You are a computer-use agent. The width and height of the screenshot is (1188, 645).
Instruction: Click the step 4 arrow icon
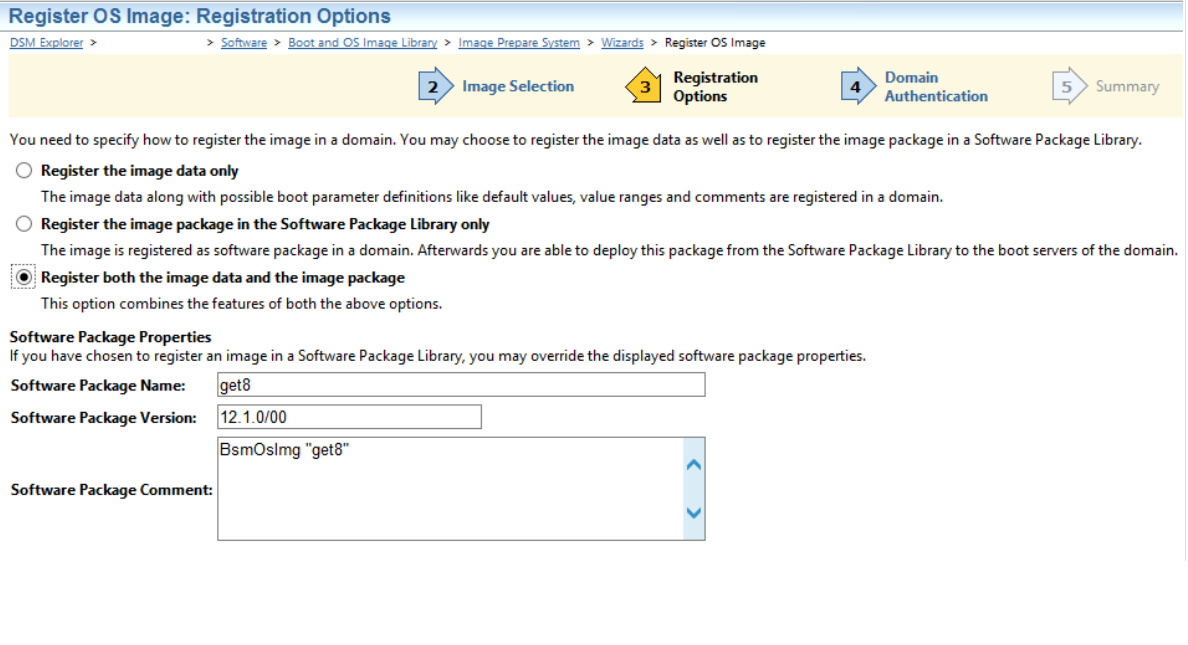(856, 87)
